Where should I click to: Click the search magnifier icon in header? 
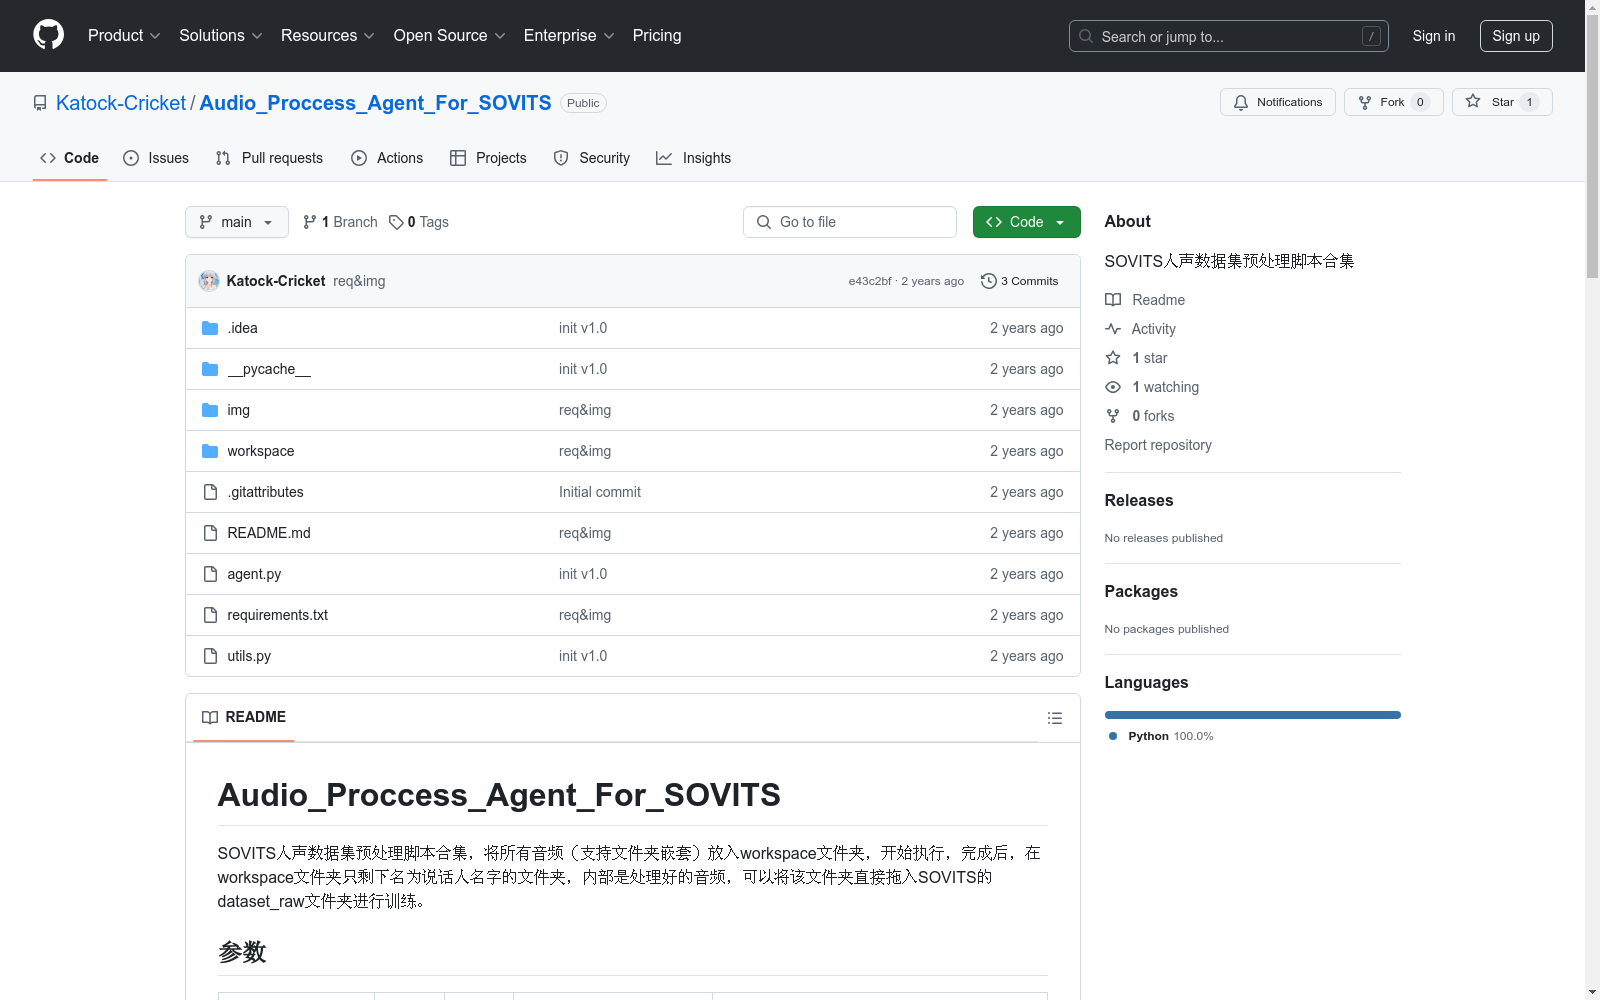(x=1086, y=36)
